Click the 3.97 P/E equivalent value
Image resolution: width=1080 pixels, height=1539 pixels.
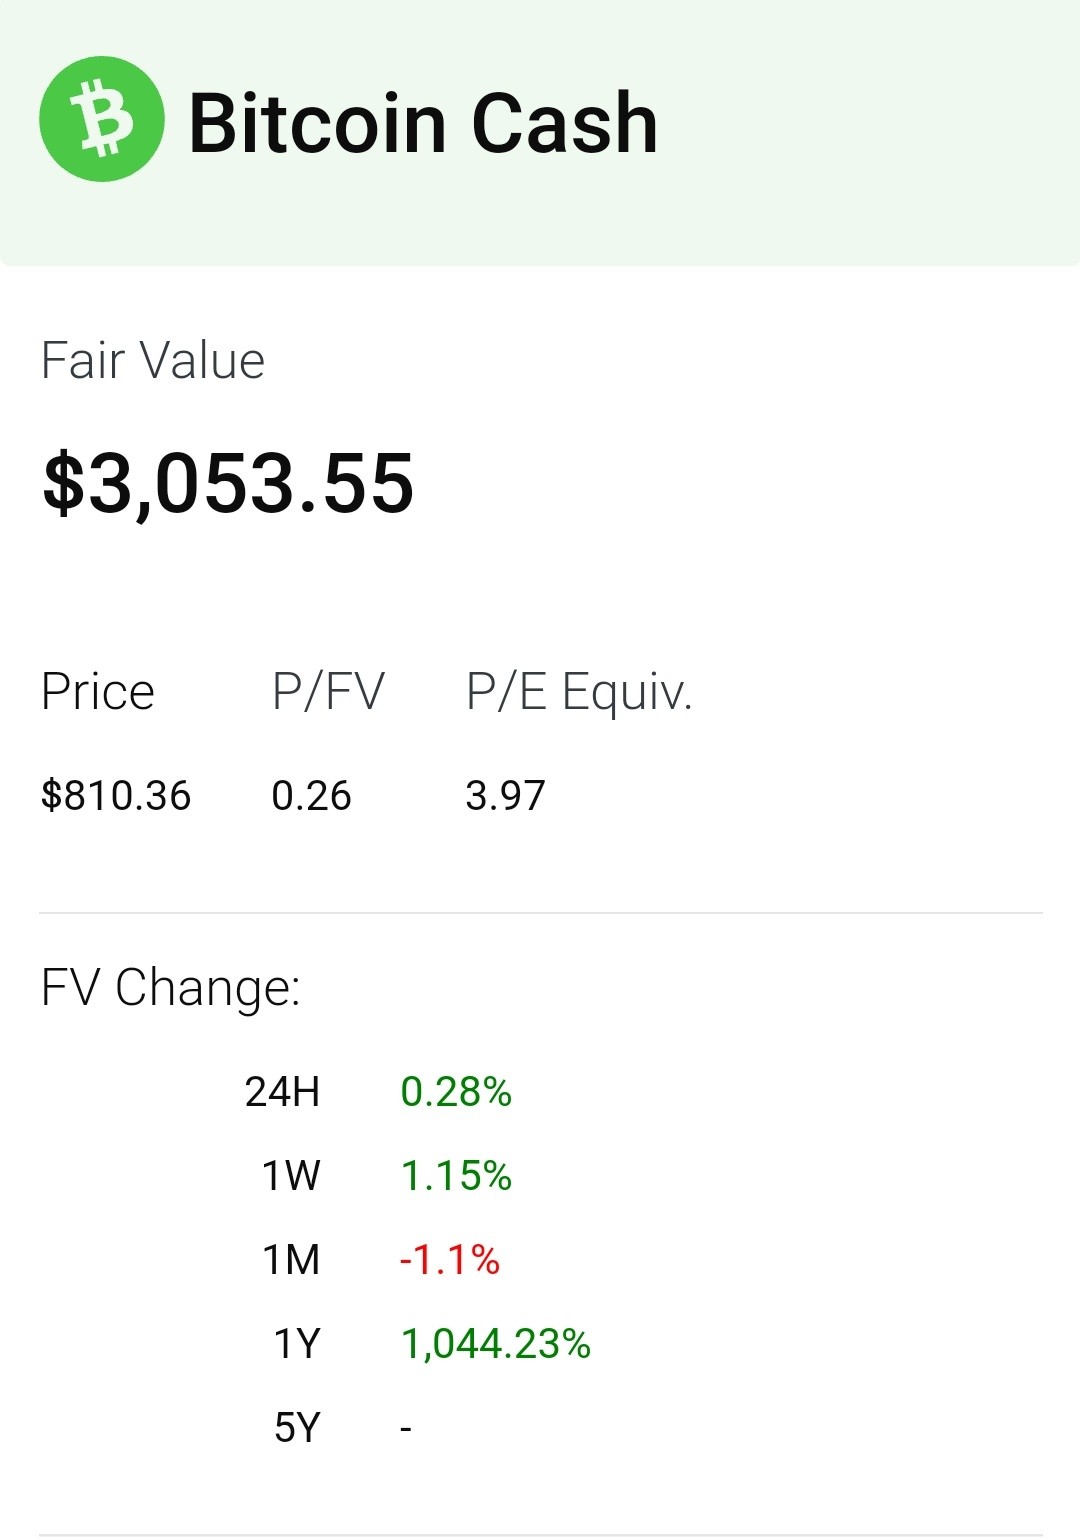pyautogui.click(x=506, y=796)
